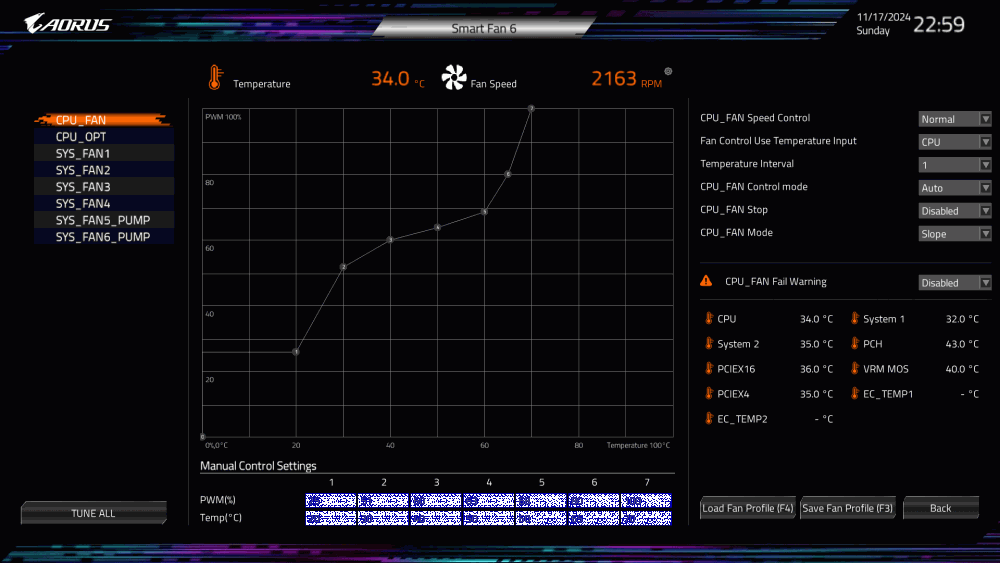Open CPU_FAN Fail Warning dropdown
Screen dimensions: 1000x563
point(955,282)
